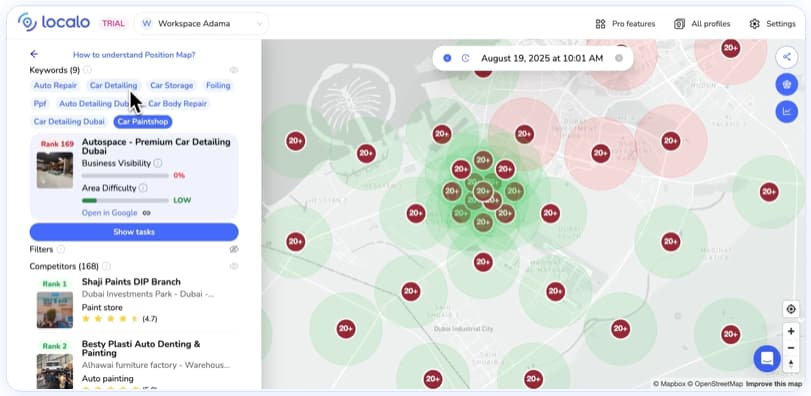Zoom out the map
Viewport: 811px width, 396px height.
pos(791,348)
